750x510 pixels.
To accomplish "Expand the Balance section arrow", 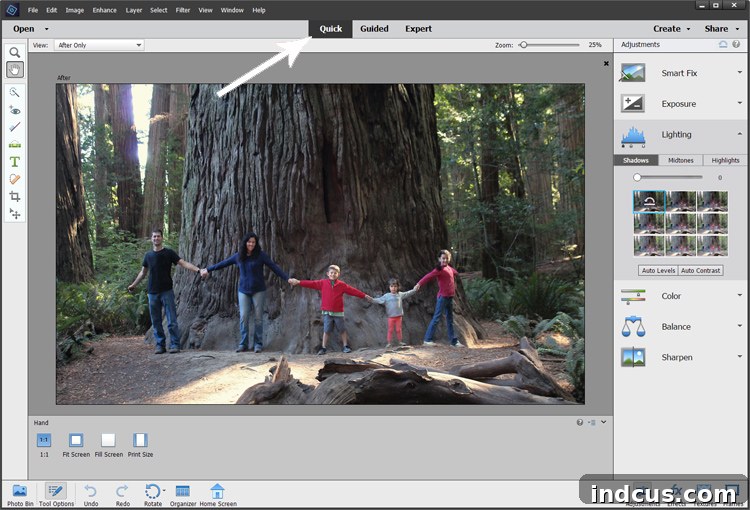I will pyautogui.click(x=739, y=326).
